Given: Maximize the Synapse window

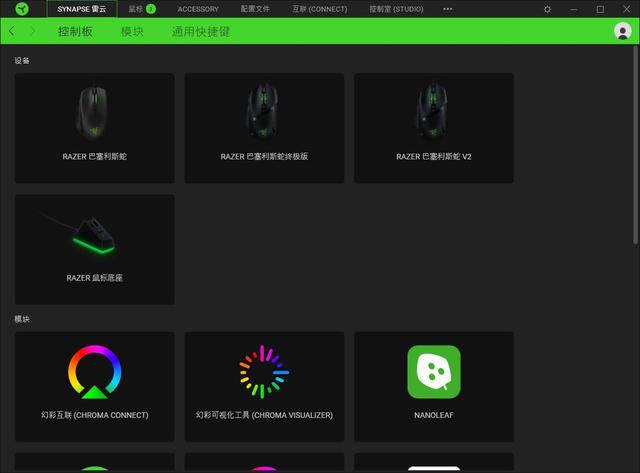Looking at the screenshot, I should pos(600,9).
